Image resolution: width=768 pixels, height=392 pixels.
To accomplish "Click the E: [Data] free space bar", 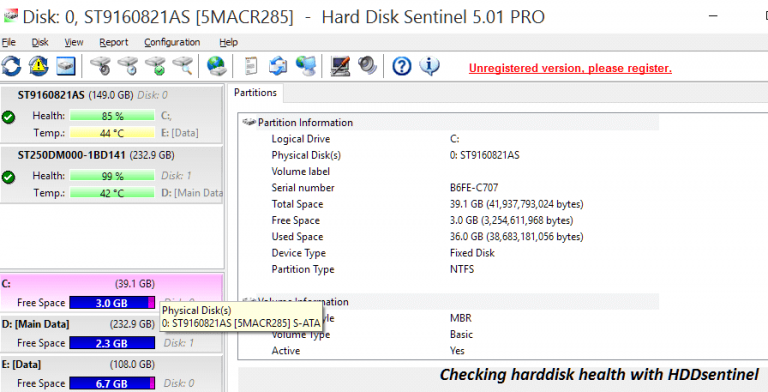I will 112,383.
